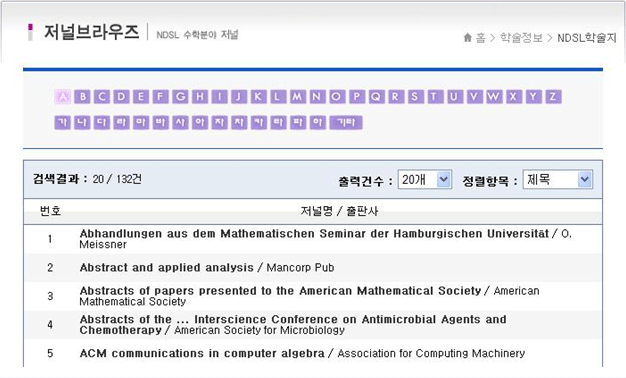Select the highlighted letter A filter

[63, 97]
